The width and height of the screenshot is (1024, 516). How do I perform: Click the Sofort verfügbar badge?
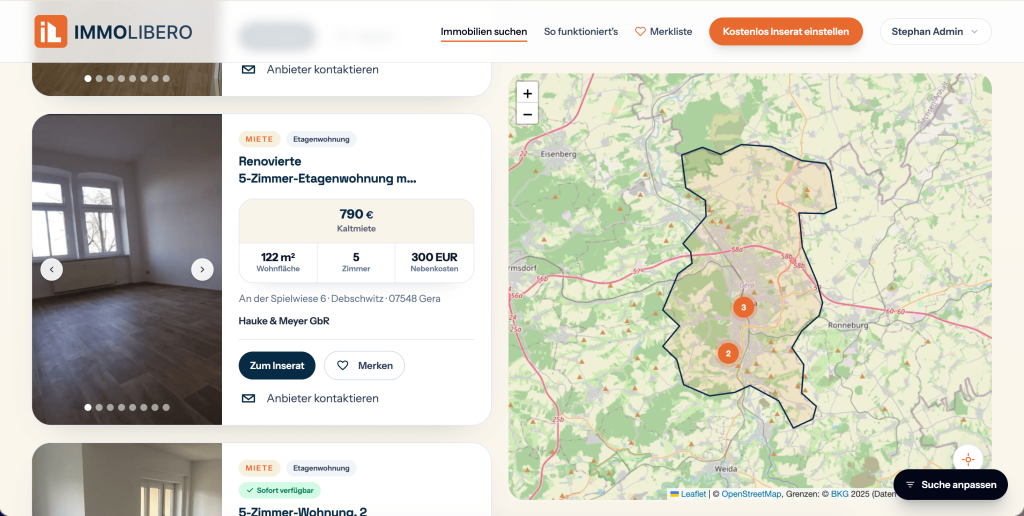(x=280, y=491)
